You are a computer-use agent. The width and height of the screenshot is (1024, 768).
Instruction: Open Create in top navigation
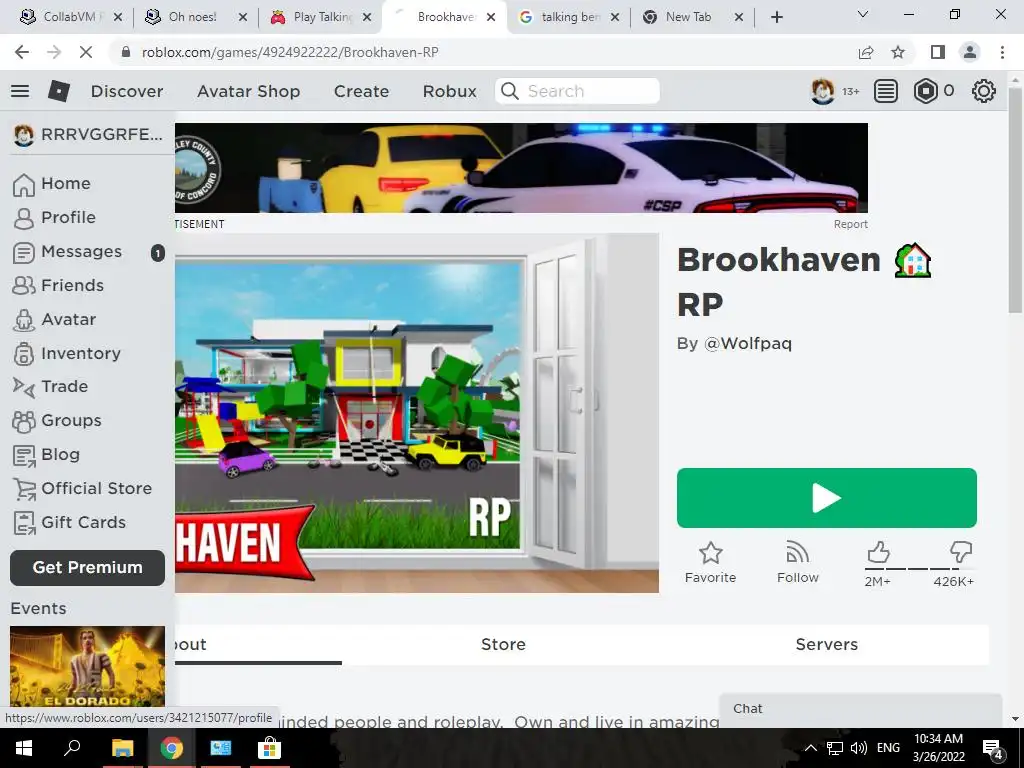coord(361,91)
